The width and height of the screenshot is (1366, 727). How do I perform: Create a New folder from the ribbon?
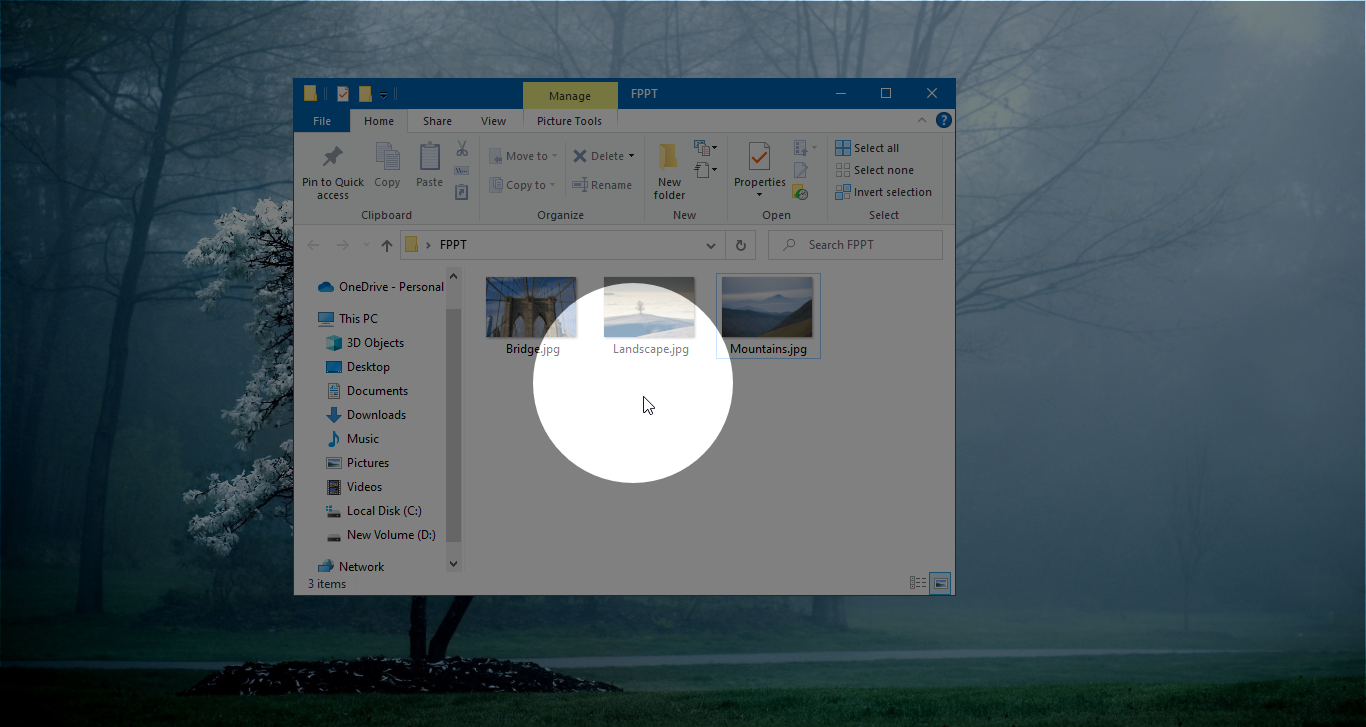669,170
